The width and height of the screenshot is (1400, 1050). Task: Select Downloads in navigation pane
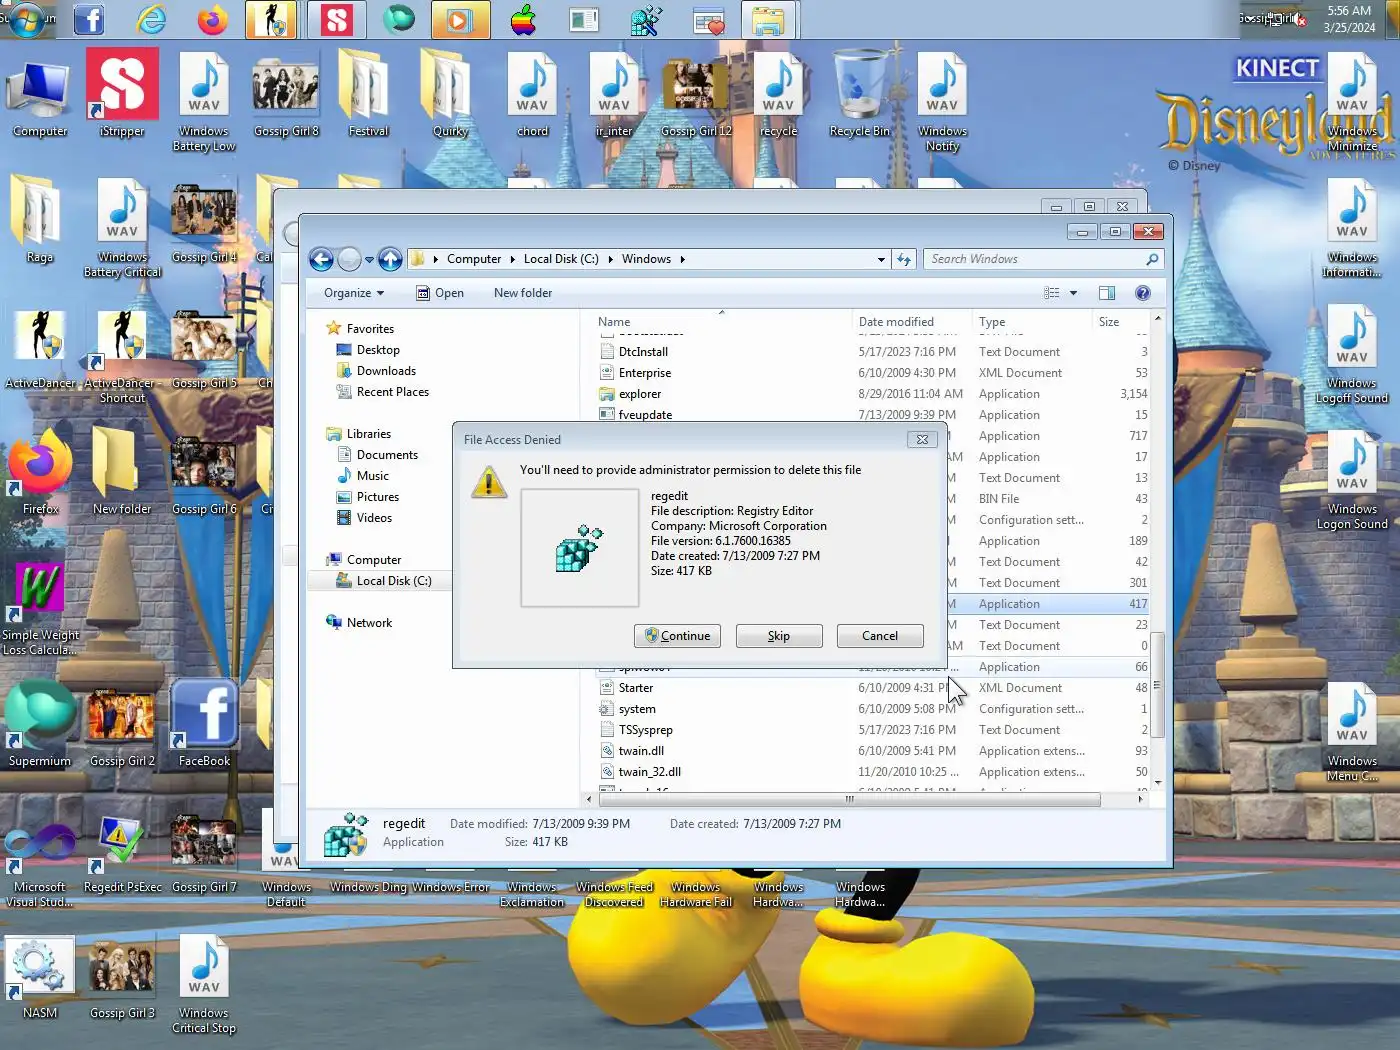pyautogui.click(x=386, y=371)
